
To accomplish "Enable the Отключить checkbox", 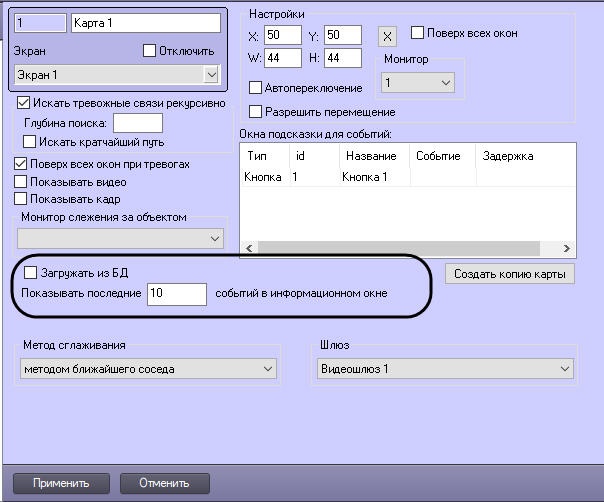I will [x=150, y=50].
